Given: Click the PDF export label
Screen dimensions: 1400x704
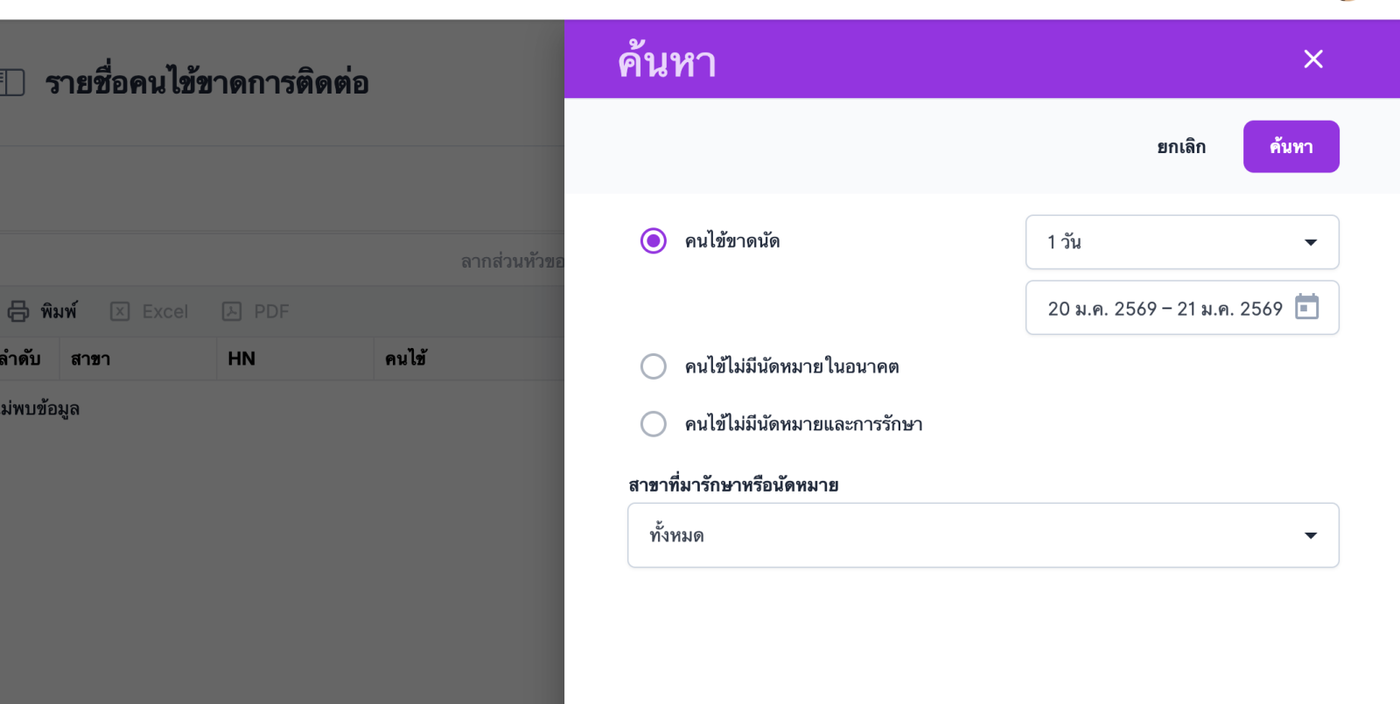Looking at the screenshot, I should pyautogui.click(x=271, y=312).
